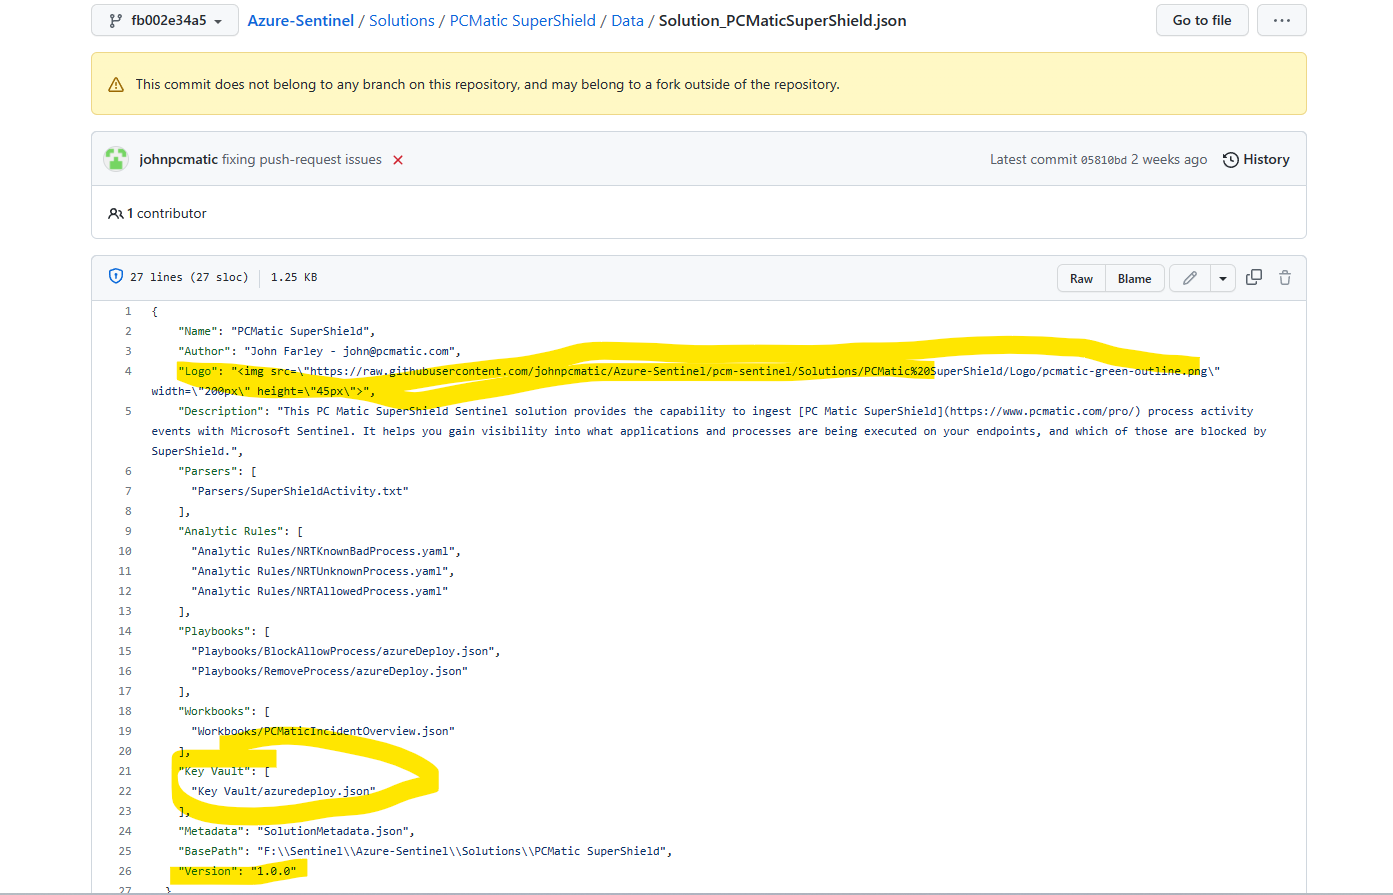This screenshot has height=895, width=1393.
Task: Click the johnpcmatic avatar image
Action: [116, 159]
